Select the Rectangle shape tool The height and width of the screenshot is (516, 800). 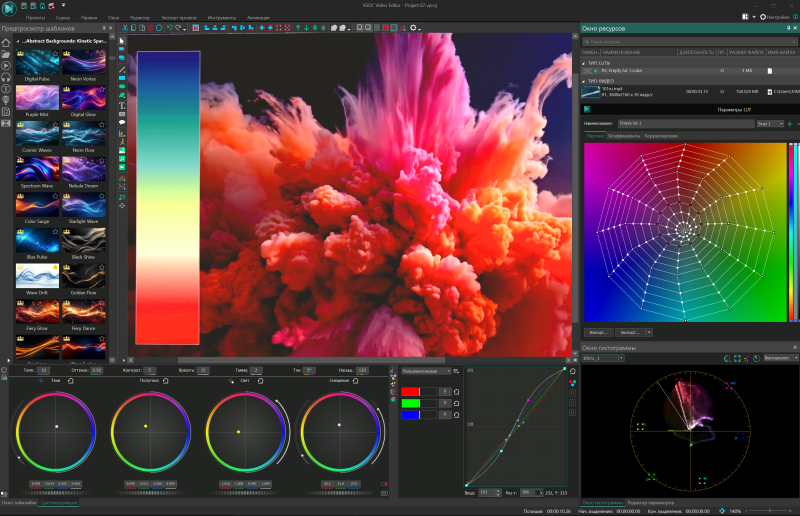122,78
